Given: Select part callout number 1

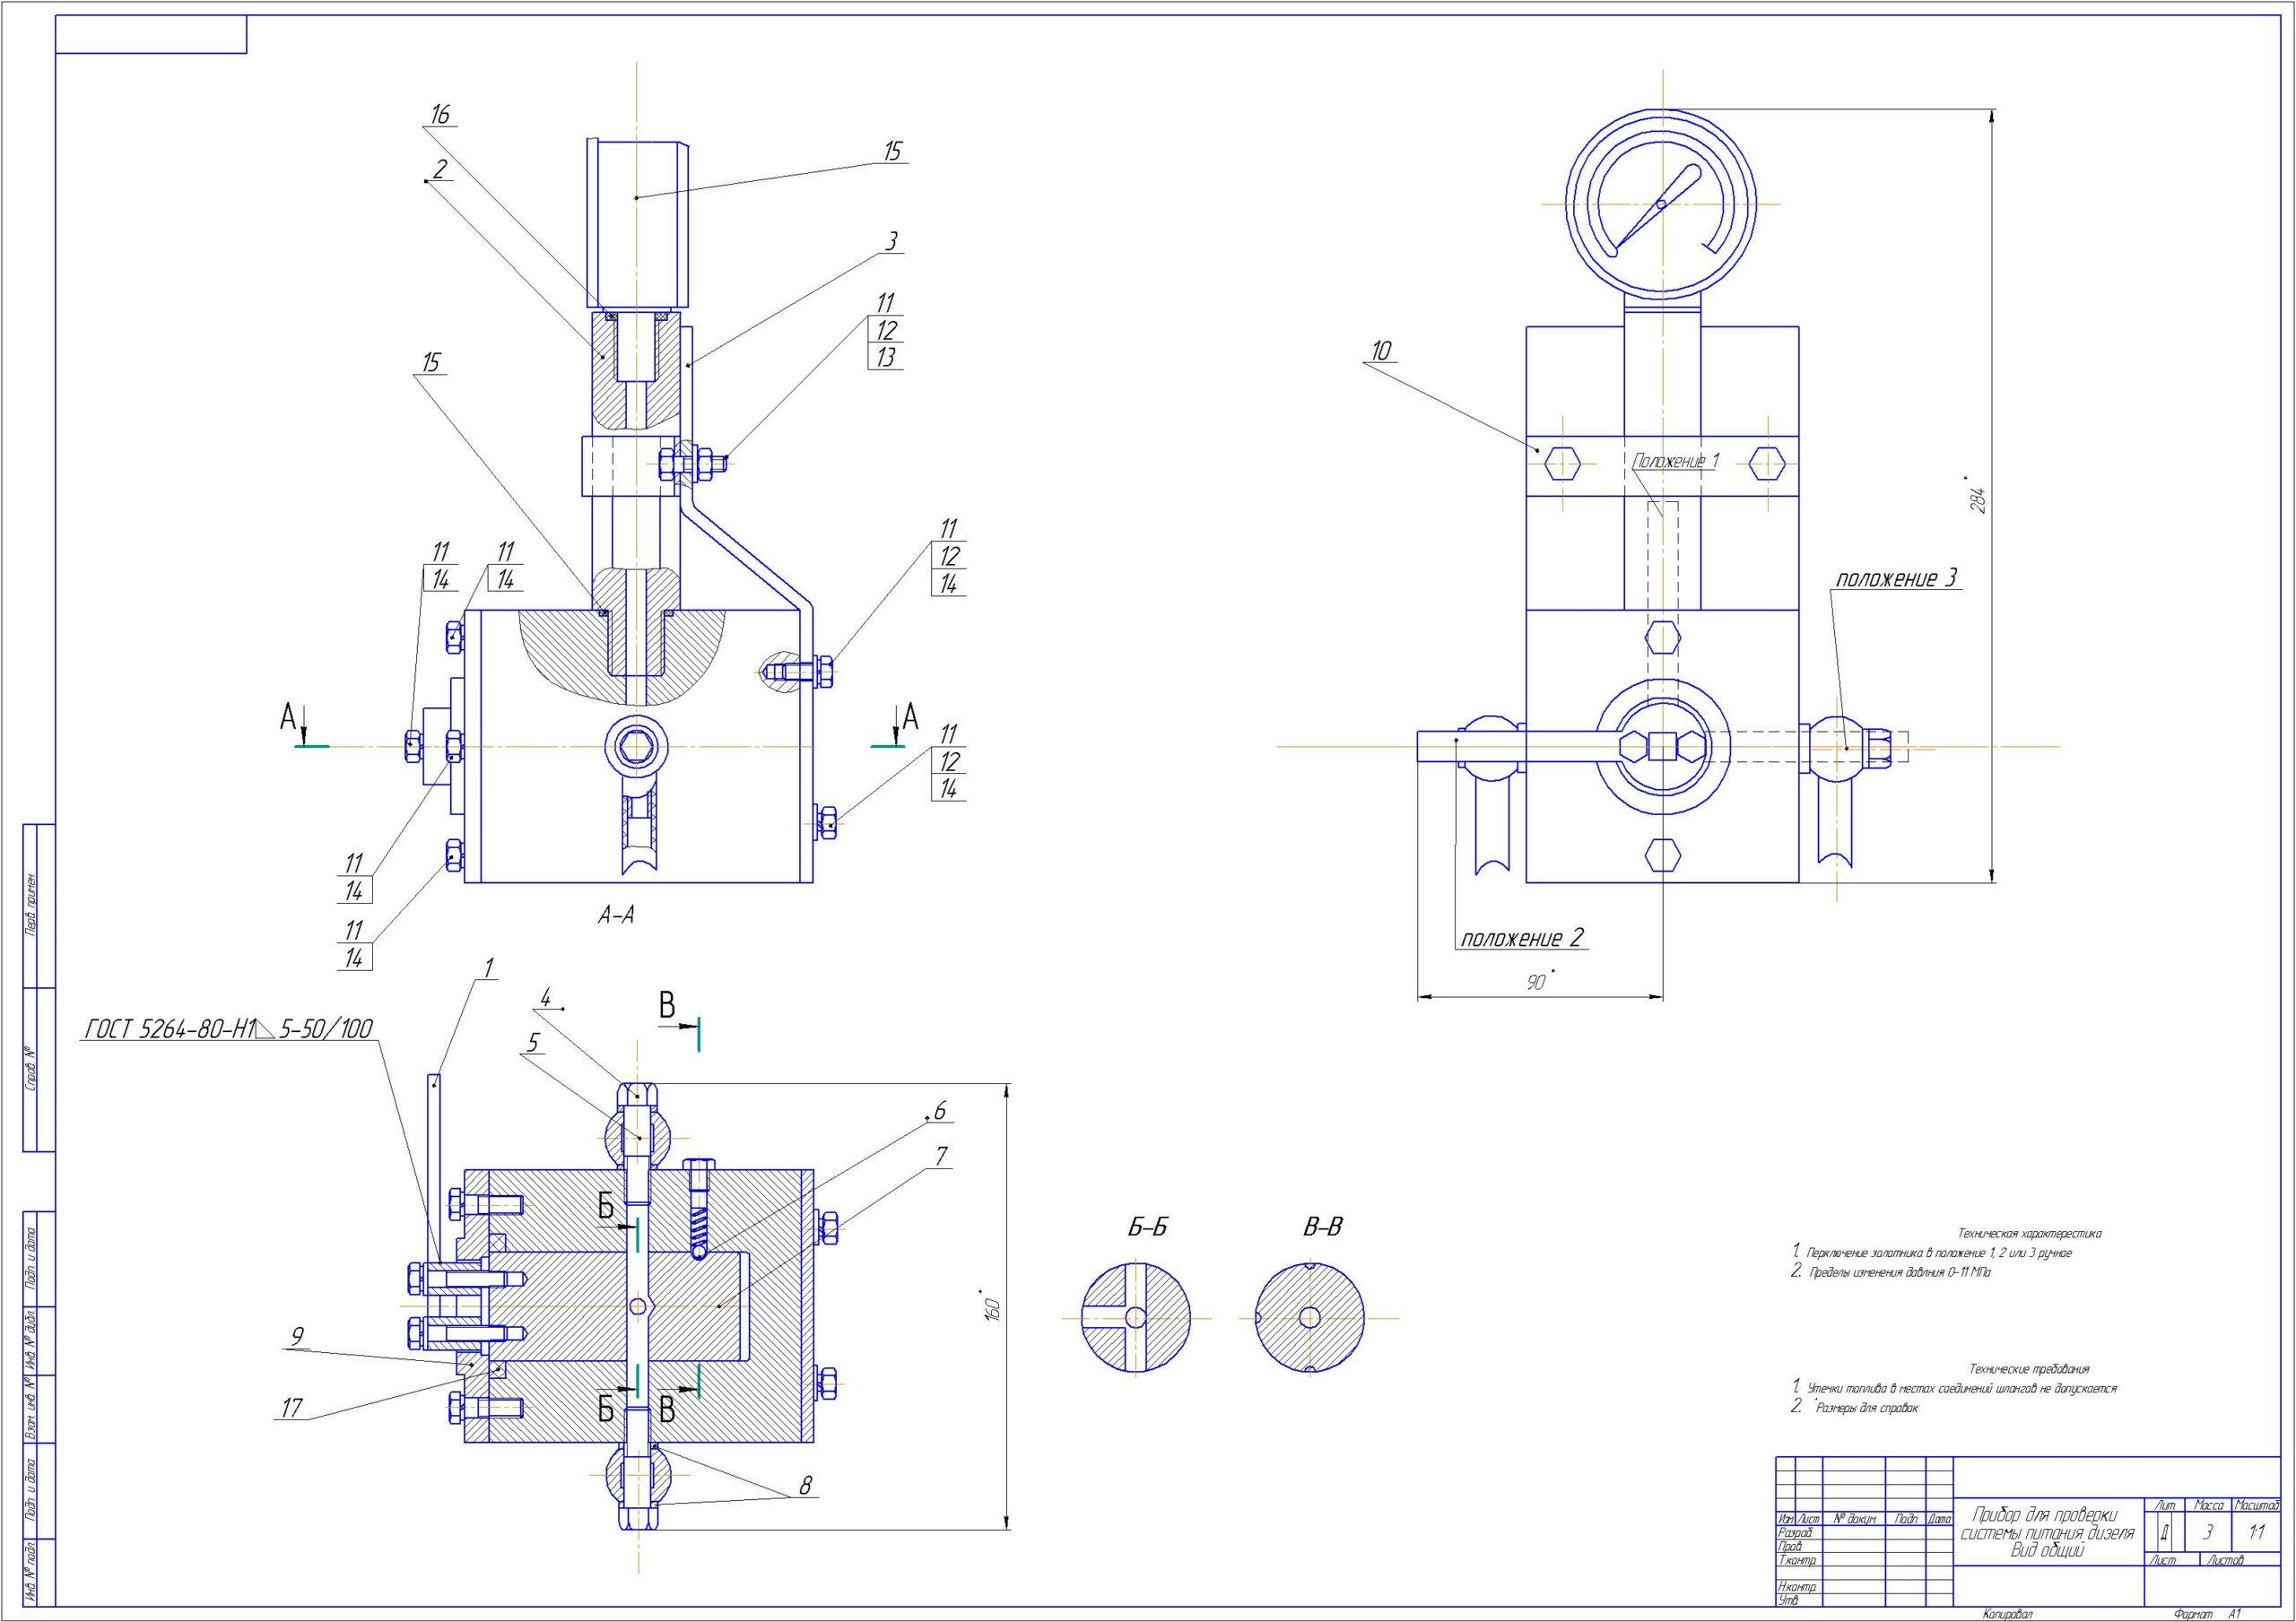Looking at the screenshot, I should [x=489, y=967].
